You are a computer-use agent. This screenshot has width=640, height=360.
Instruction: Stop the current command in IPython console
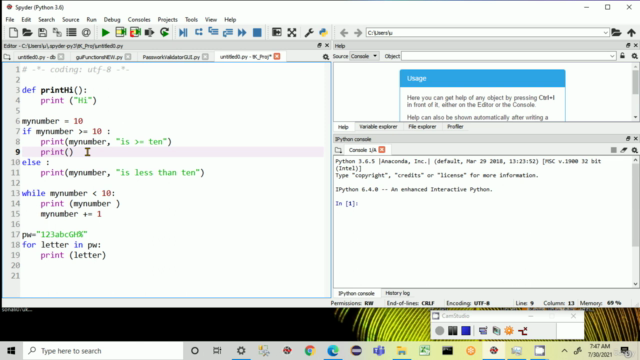pos(613,150)
